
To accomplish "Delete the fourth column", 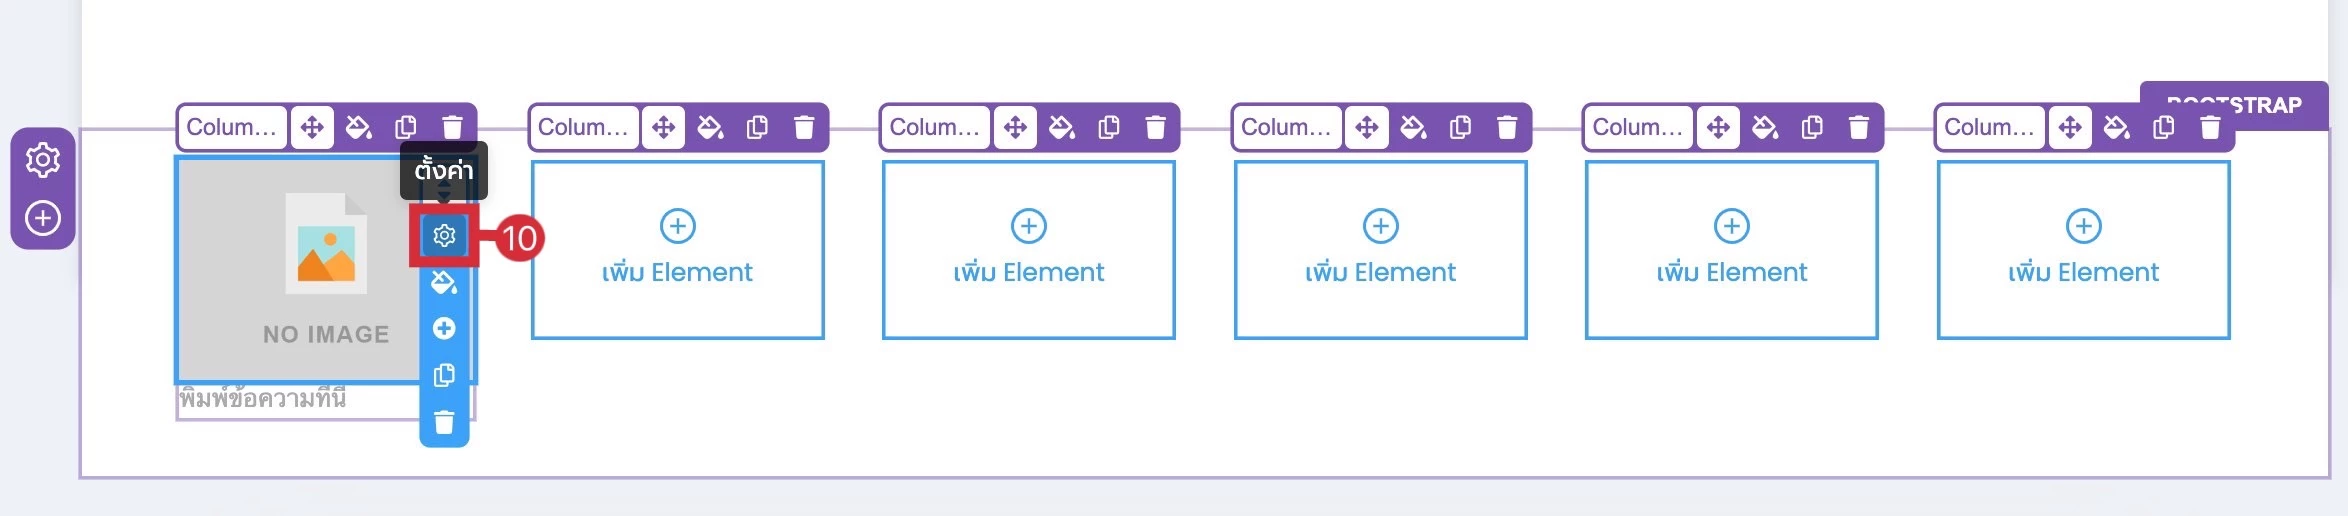I will click(1507, 128).
